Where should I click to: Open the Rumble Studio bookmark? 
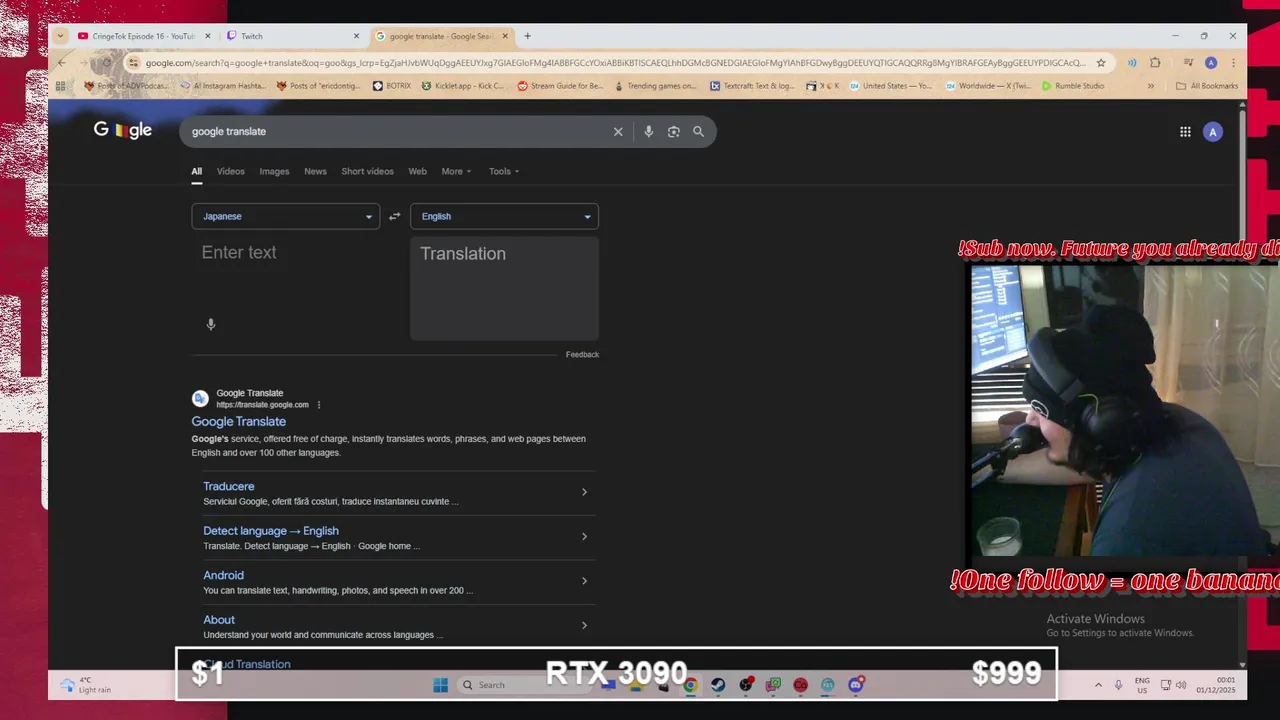click(x=1073, y=86)
